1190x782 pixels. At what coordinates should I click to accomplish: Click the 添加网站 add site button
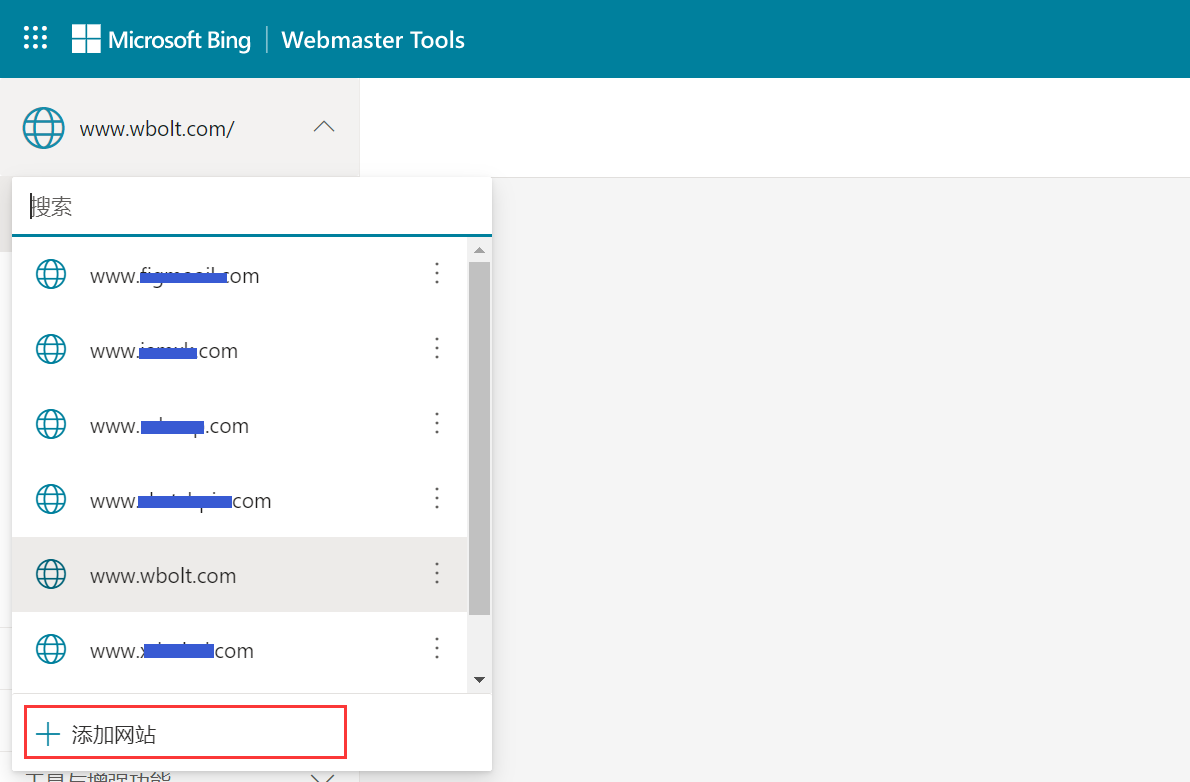click(x=185, y=735)
